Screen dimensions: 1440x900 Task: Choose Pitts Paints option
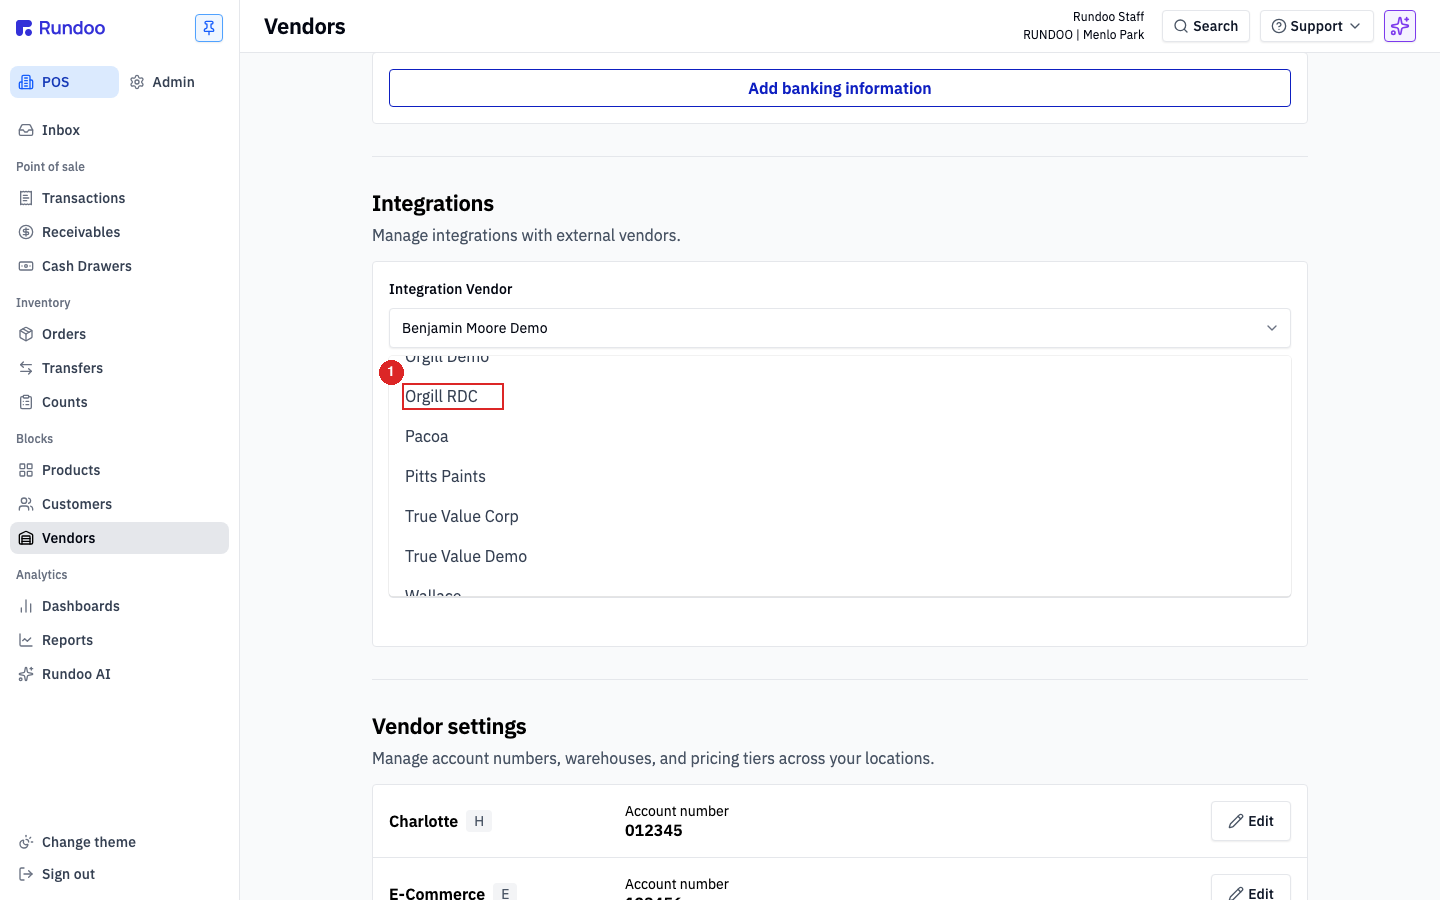(840, 476)
